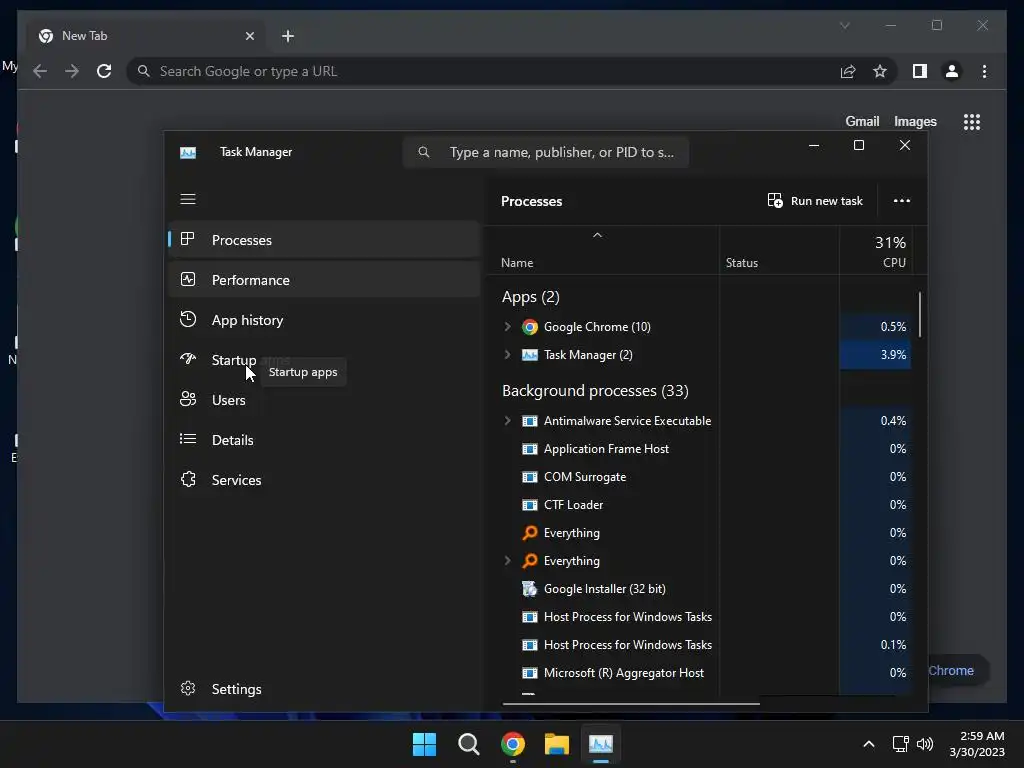Select Microsoft (R) Aggregator Host process
This screenshot has width=1024, height=768.
pyautogui.click(x=624, y=673)
